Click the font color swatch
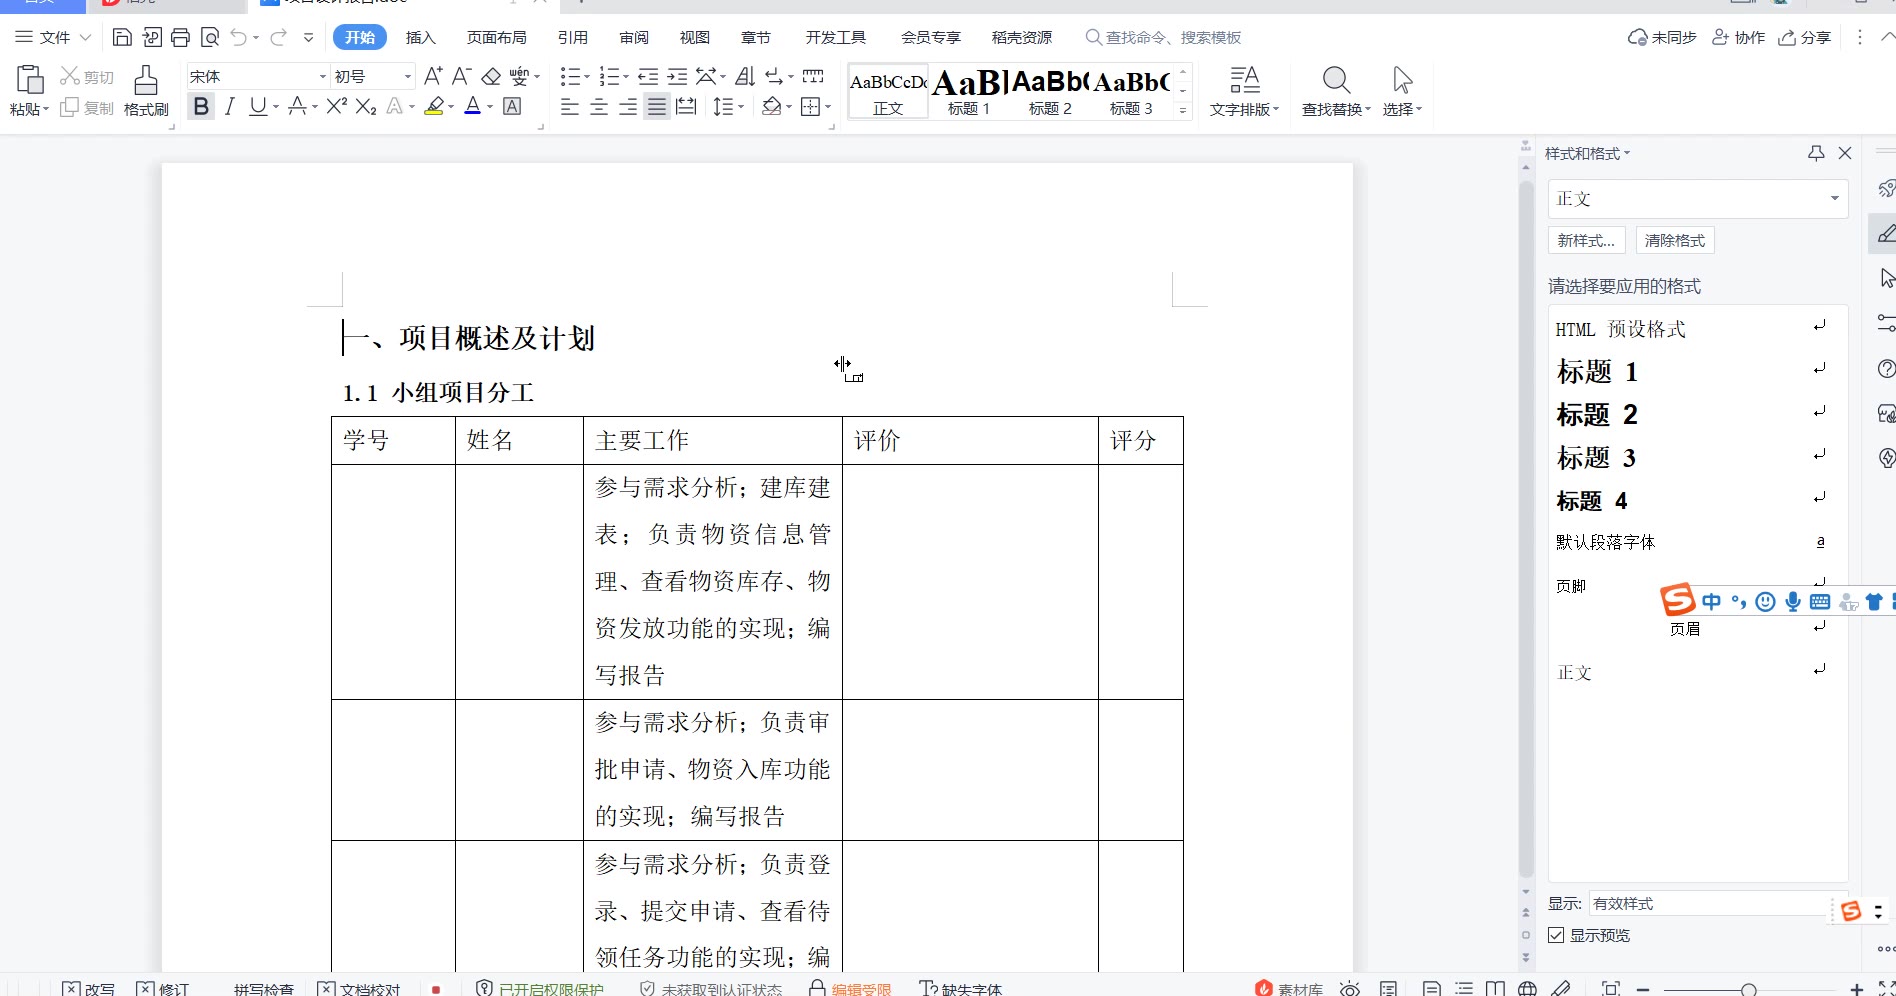The width and height of the screenshot is (1896, 996). [x=472, y=107]
